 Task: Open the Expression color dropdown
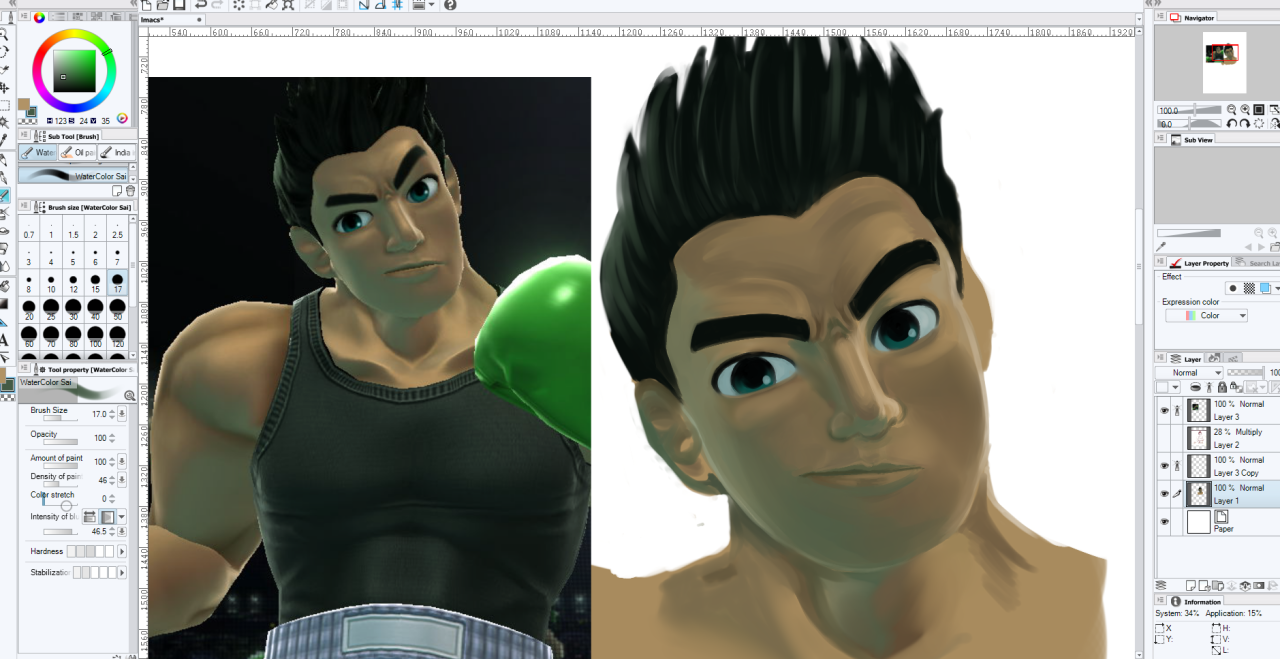(x=1207, y=316)
